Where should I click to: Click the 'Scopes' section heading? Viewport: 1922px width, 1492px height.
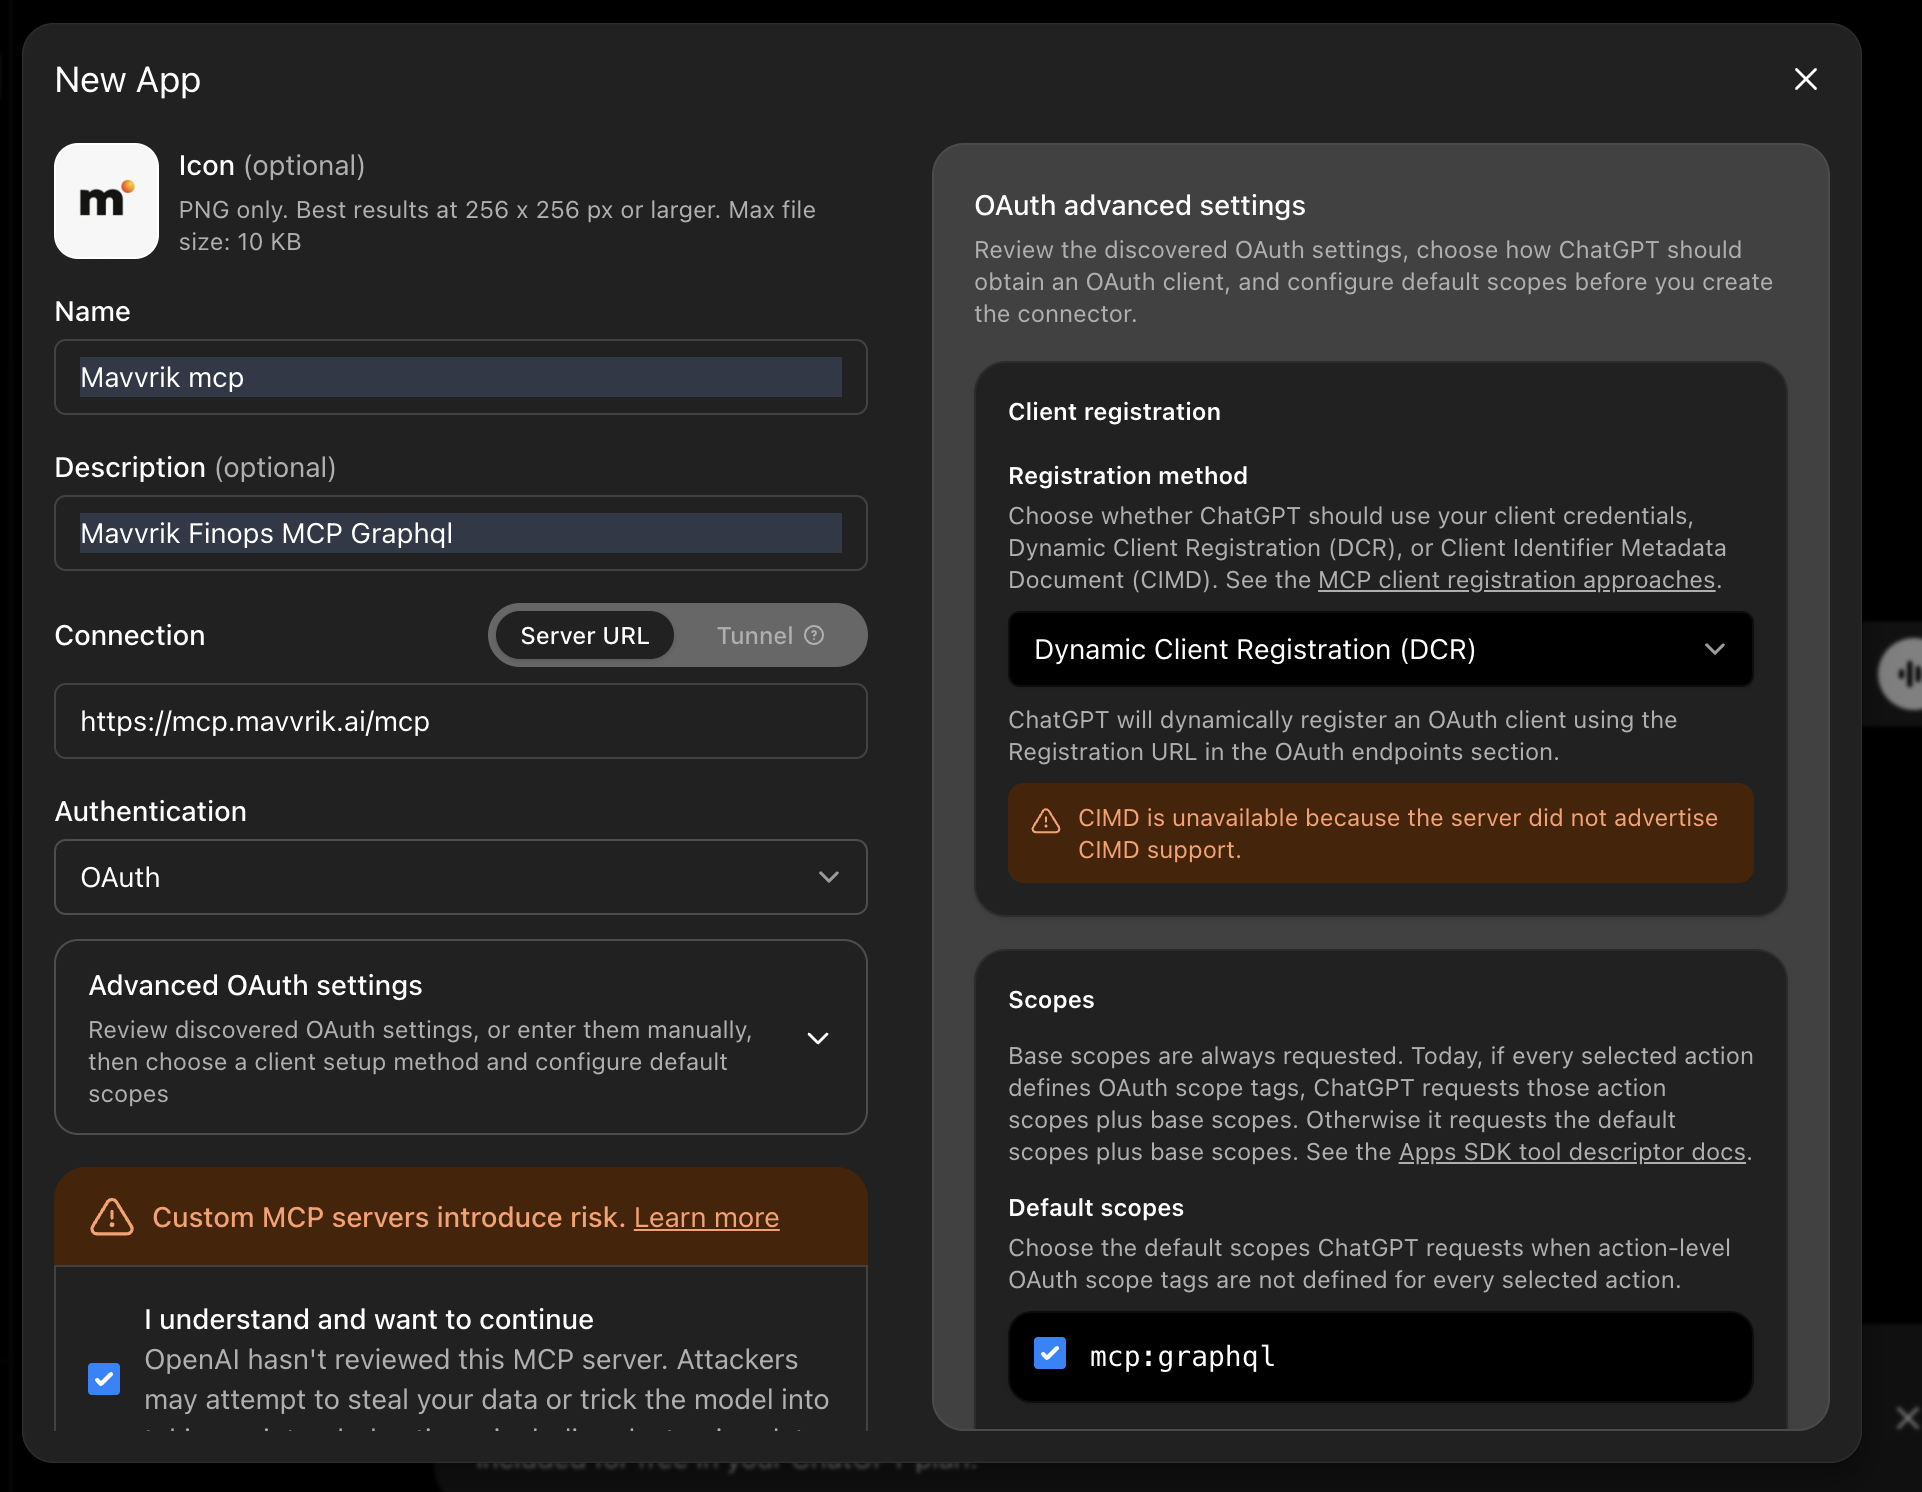click(x=1051, y=1000)
